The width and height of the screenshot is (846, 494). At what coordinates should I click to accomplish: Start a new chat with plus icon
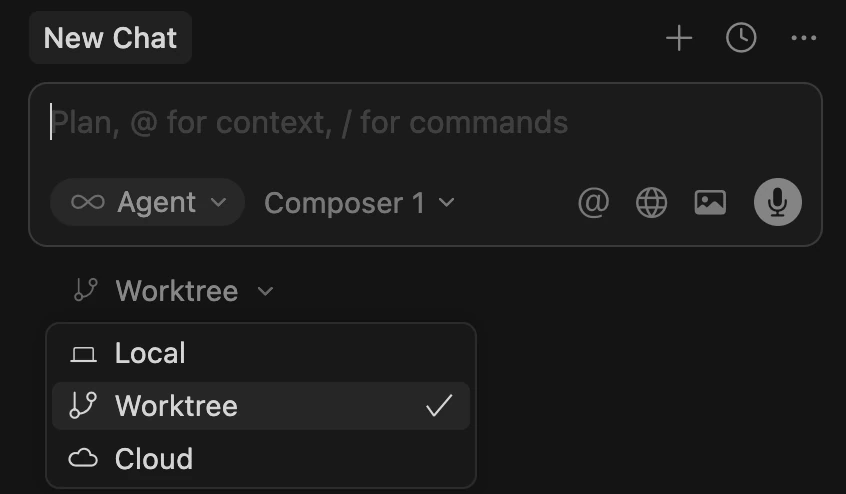coord(679,39)
